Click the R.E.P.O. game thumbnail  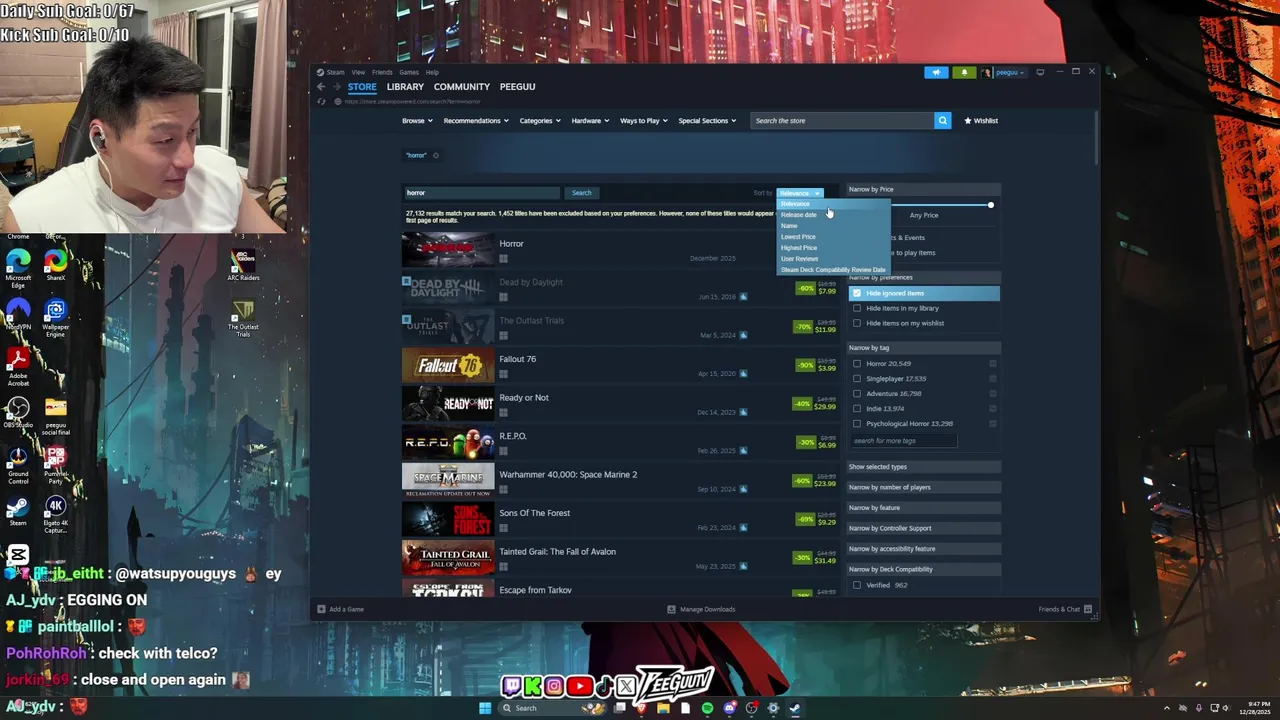pos(448,443)
